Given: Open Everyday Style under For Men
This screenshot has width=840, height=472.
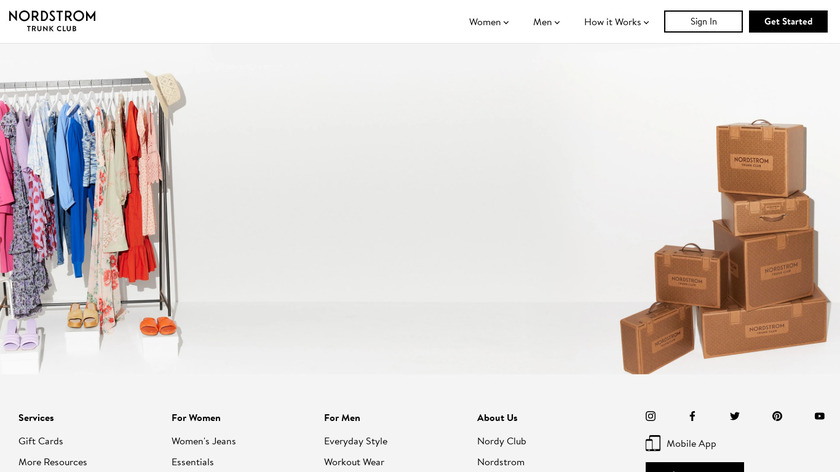Looking at the screenshot, I should pos(356,441).
